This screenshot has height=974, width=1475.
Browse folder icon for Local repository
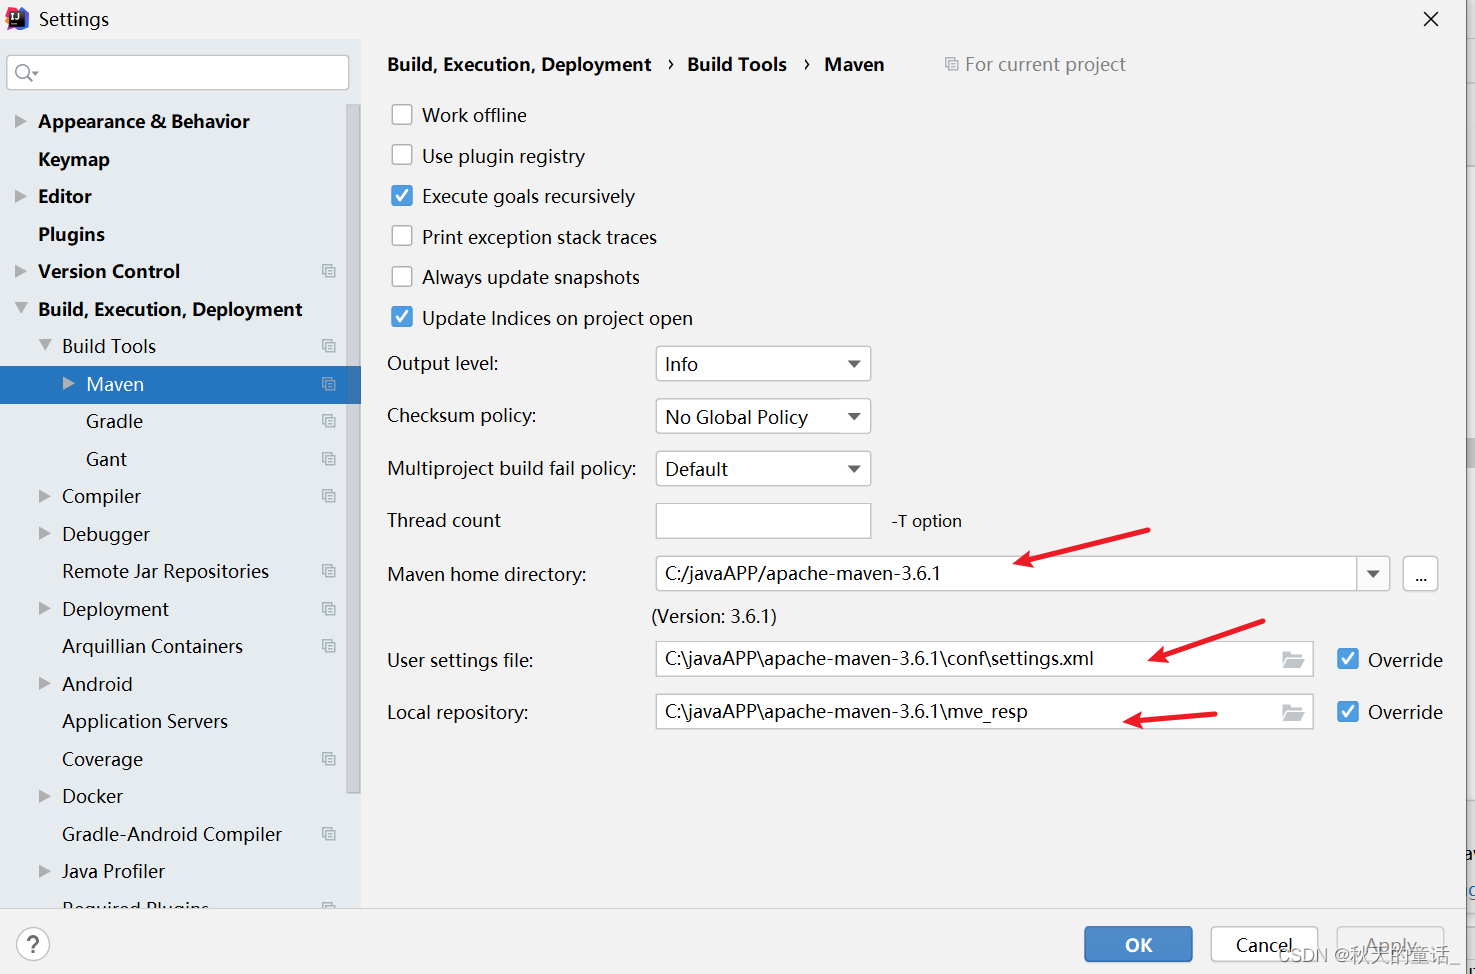[1293, 712]
